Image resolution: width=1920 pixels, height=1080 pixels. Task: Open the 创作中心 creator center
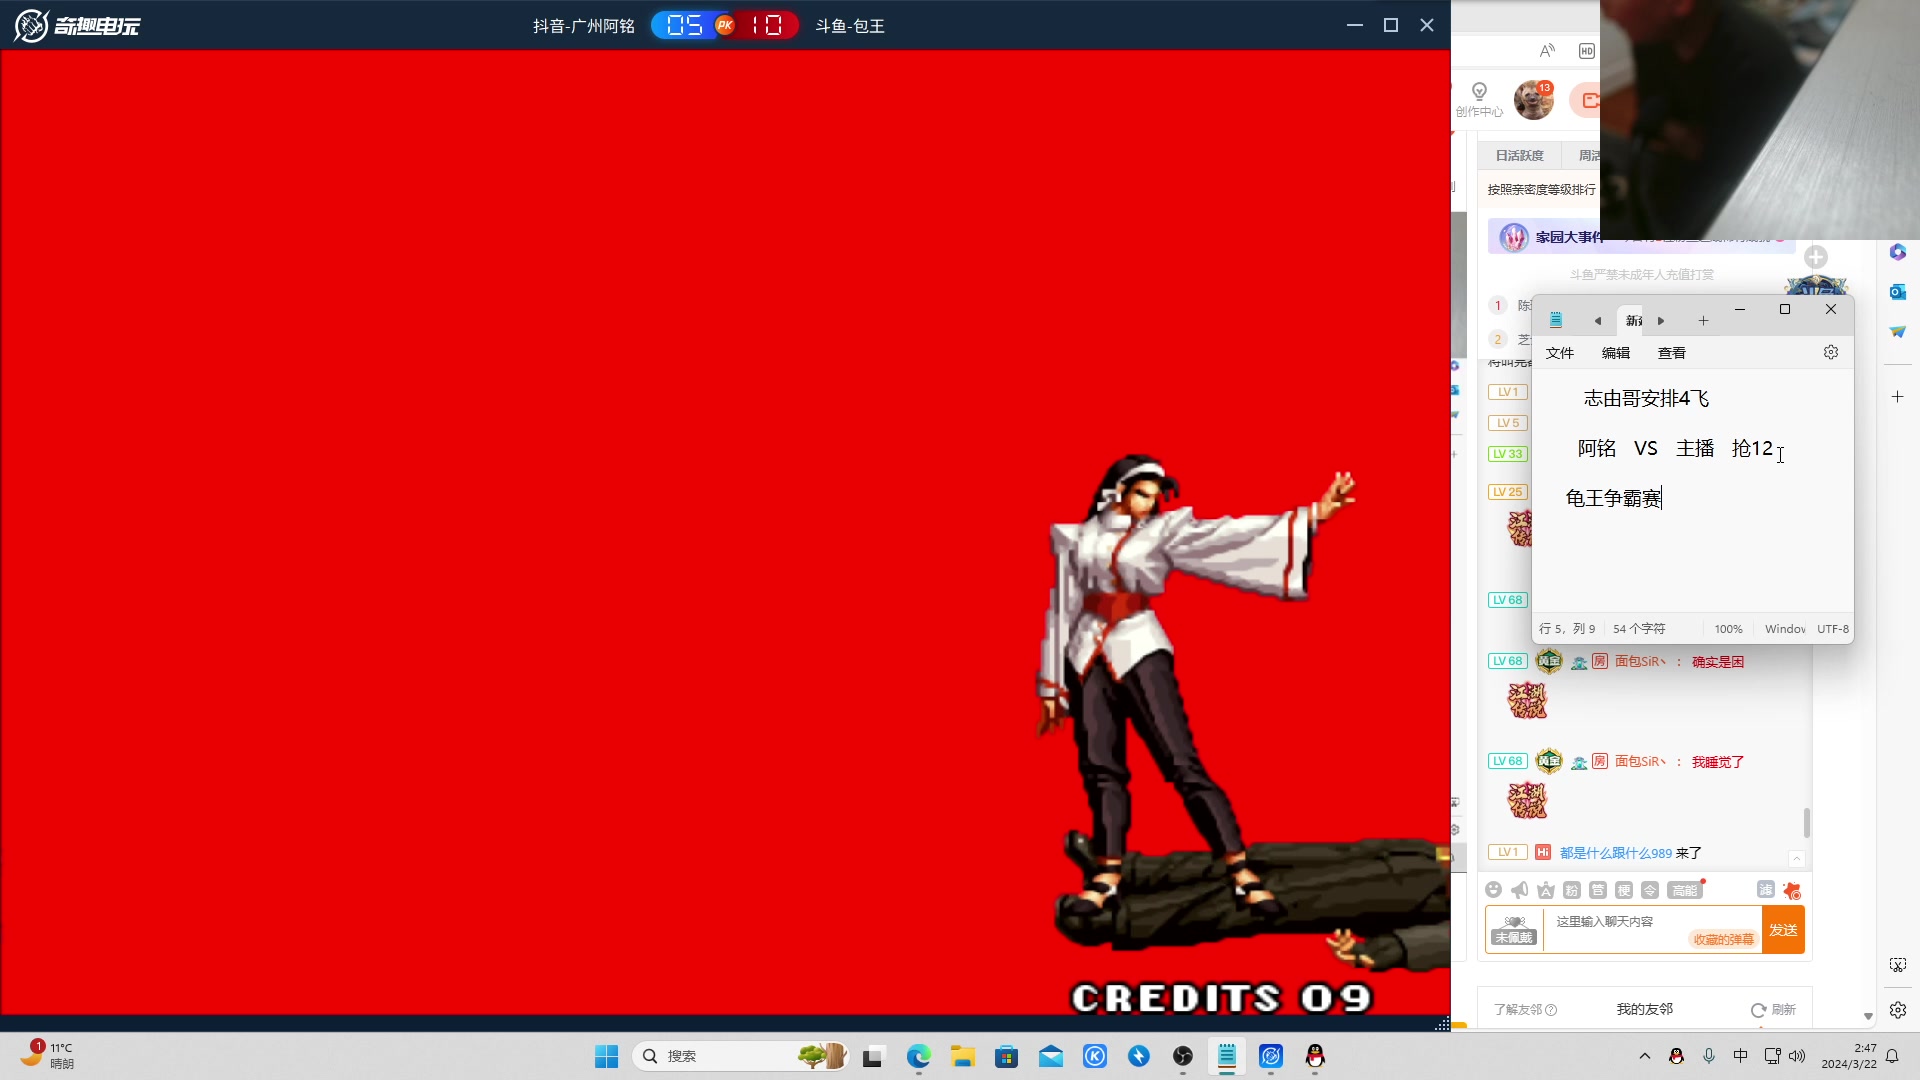coord(1479,100)
